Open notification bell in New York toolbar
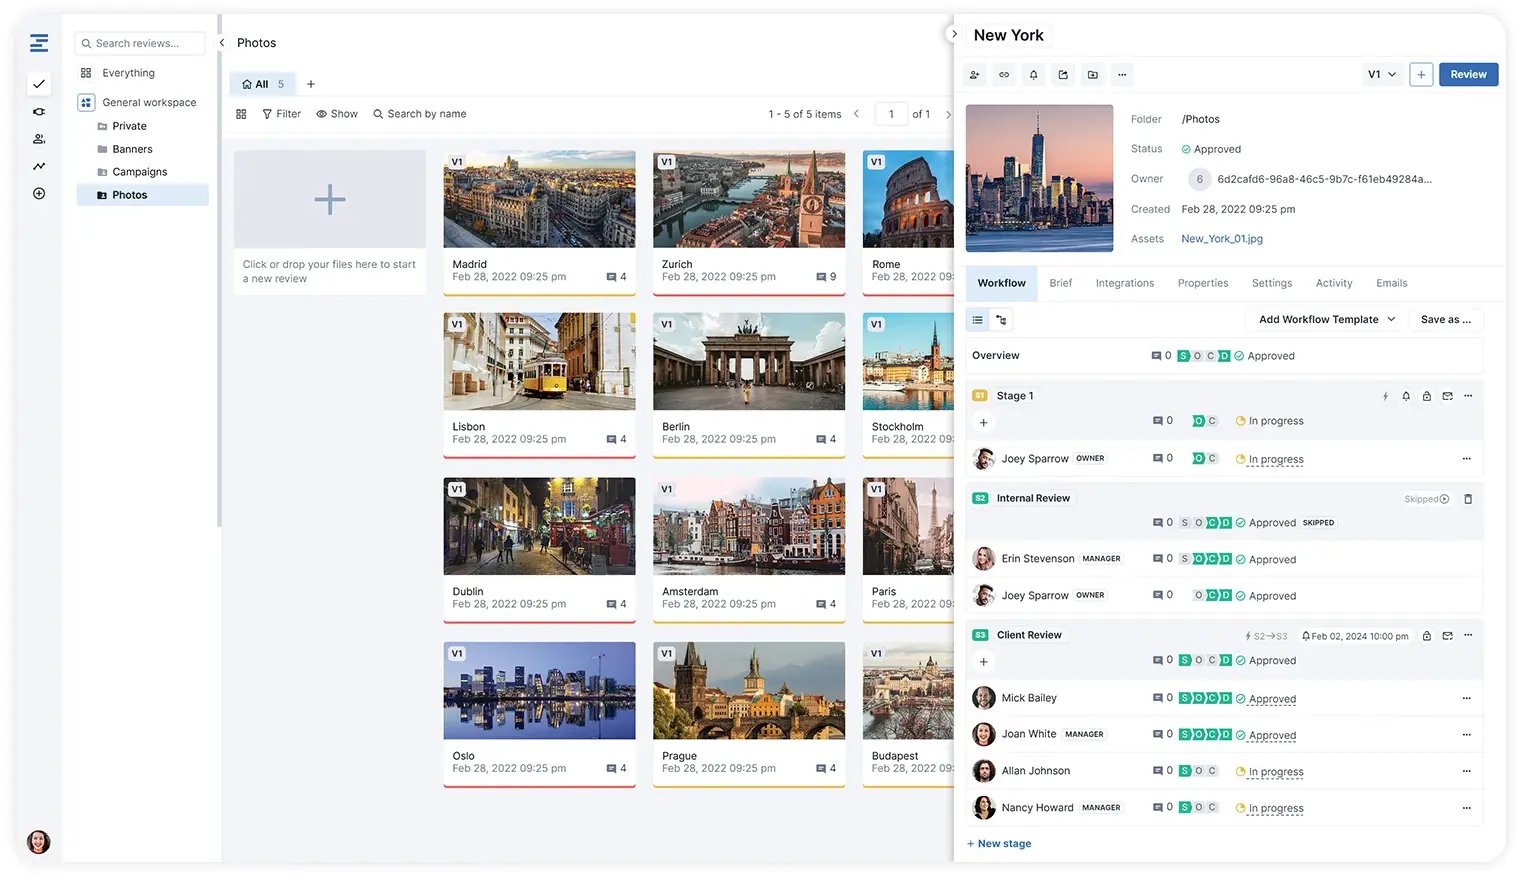 pos(1033,75)
